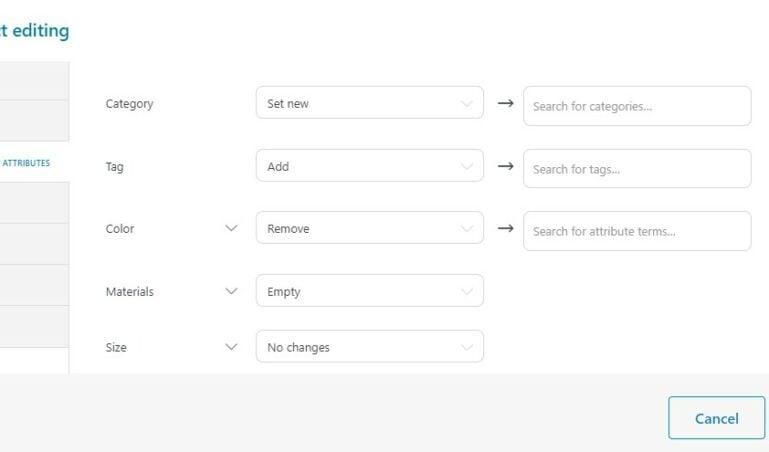The width and height of the screenshot is (769, 452).
Task: Cancel the bulk editing dialog
Action: [717, 418]
